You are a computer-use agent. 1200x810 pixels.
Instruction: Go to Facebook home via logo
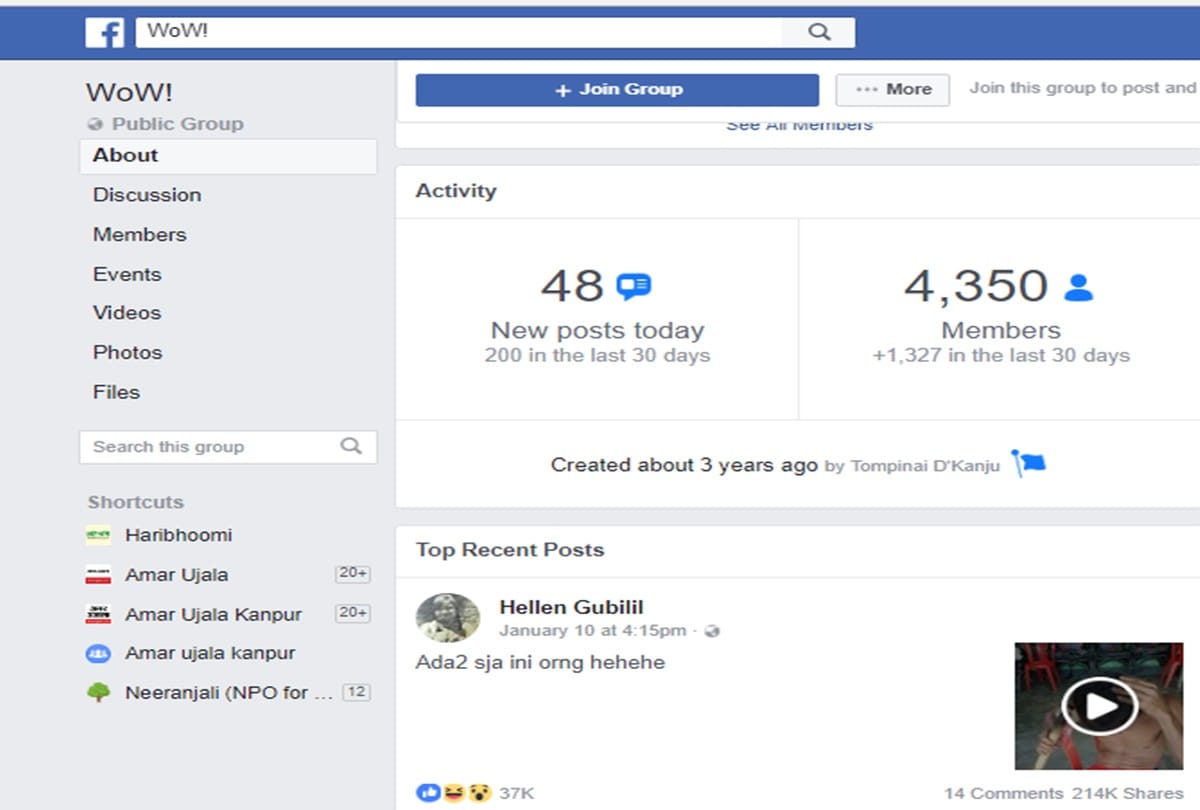tap(104, 32)
